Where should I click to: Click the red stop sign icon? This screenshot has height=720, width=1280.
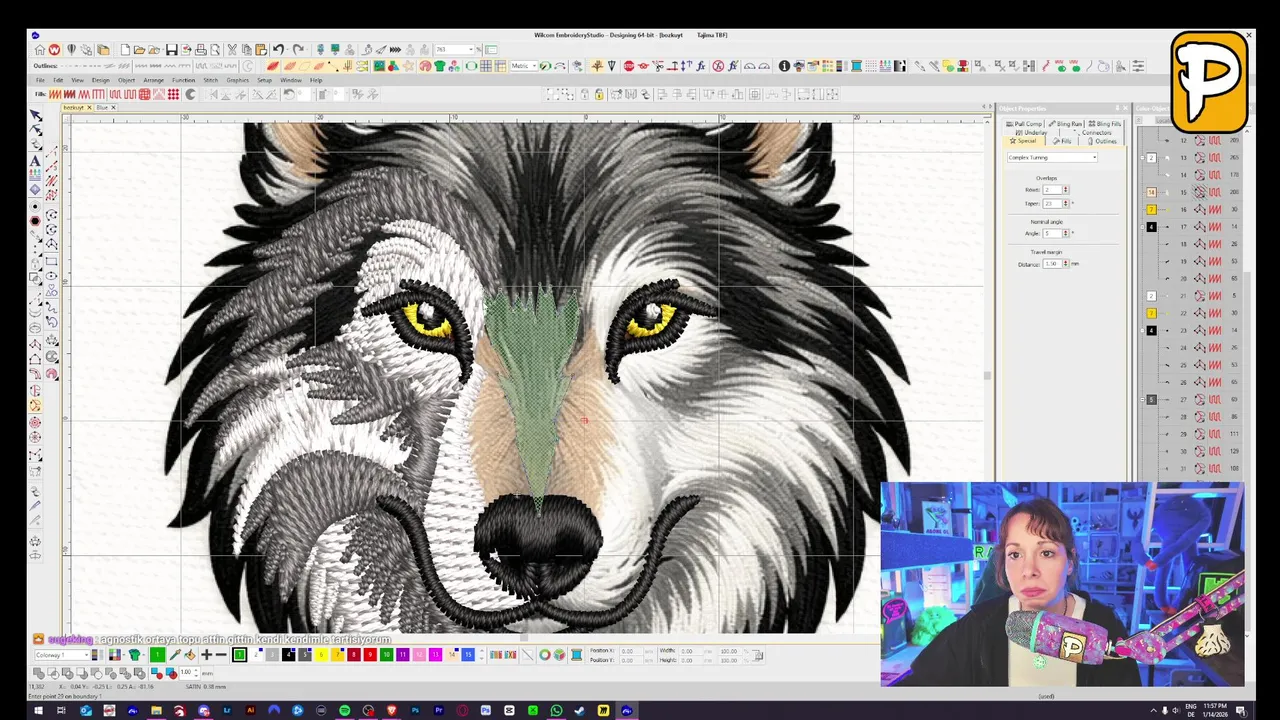(629, 66)
